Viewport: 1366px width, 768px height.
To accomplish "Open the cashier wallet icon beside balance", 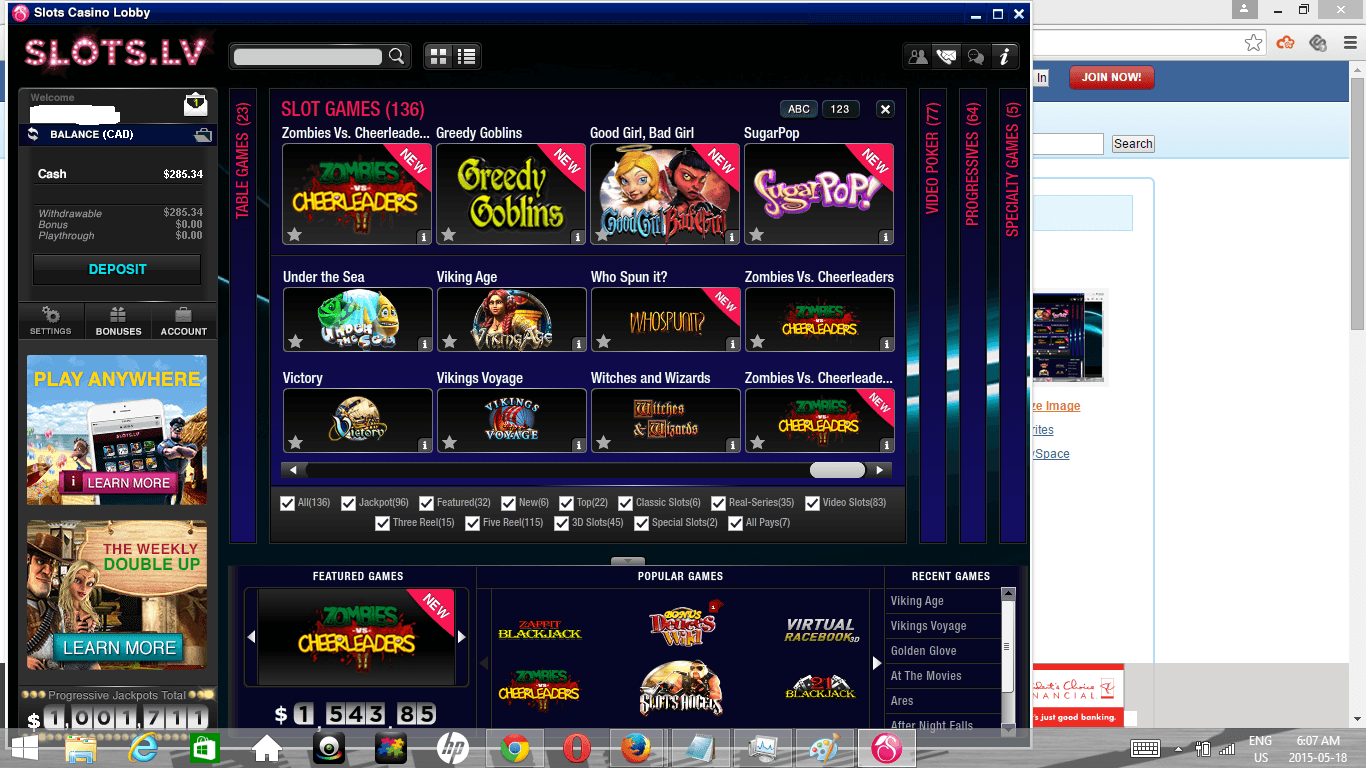I will click(202, 135).
